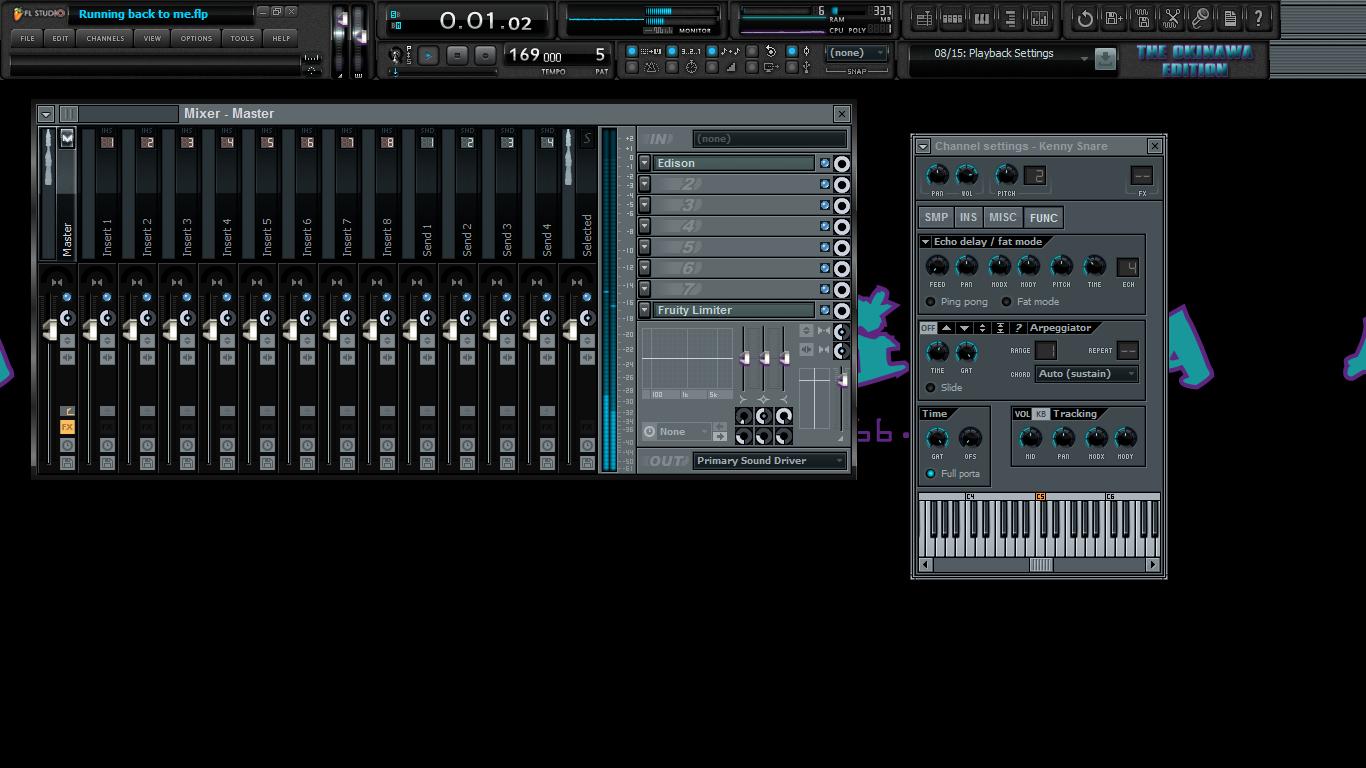The image size is (1366, 768).
Task: Toggle Full porta option
Action: coord(931,474)
